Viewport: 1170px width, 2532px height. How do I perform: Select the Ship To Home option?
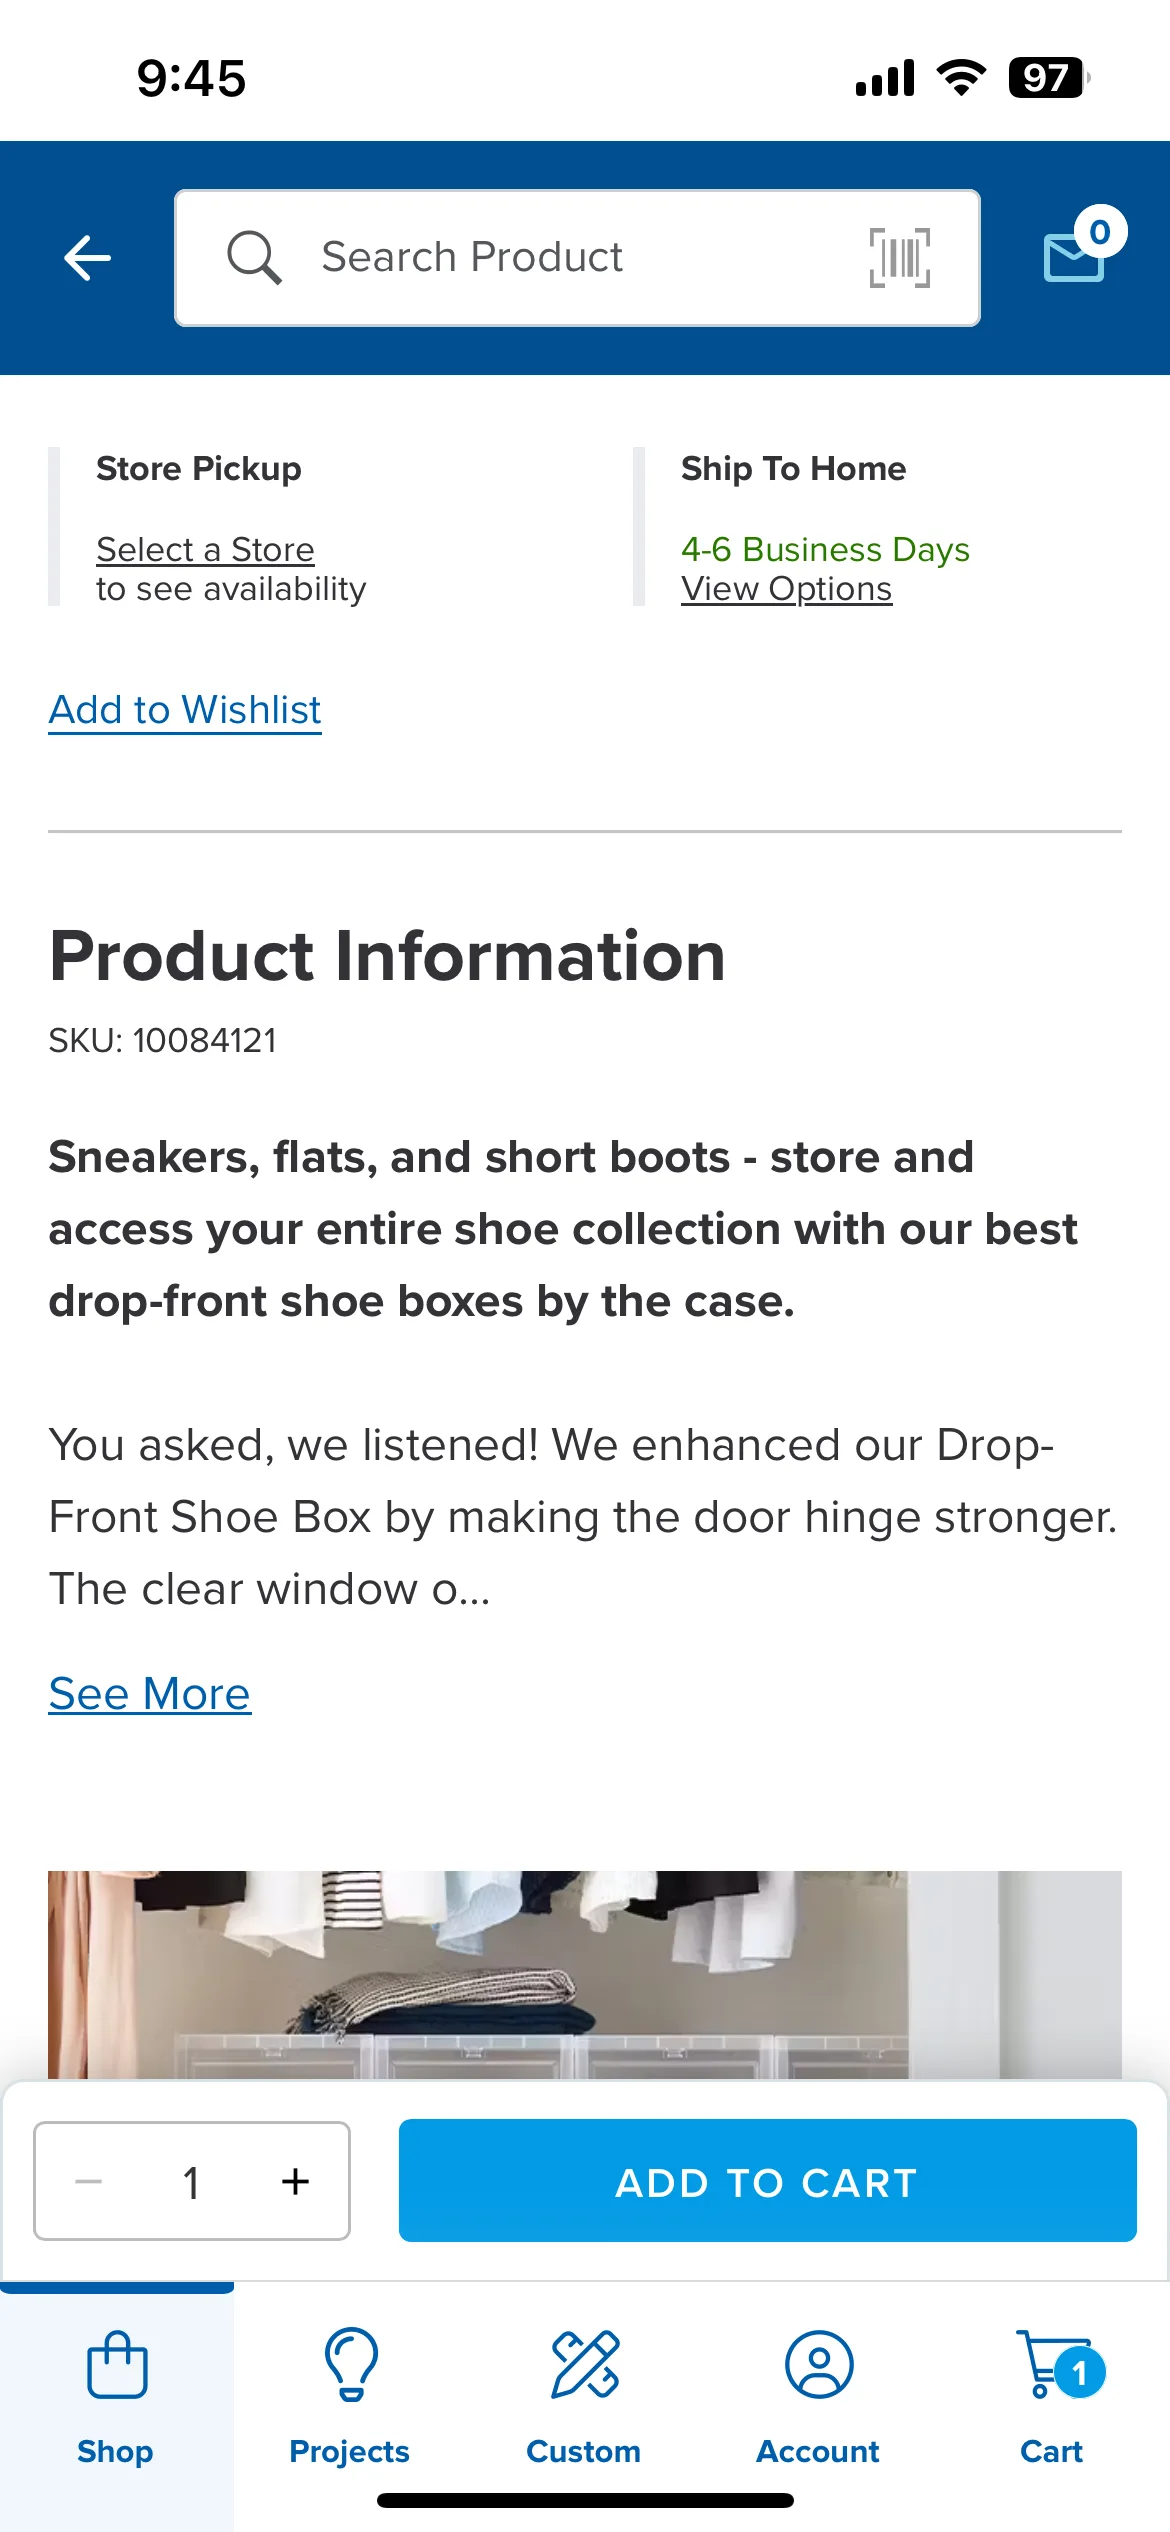877,527
